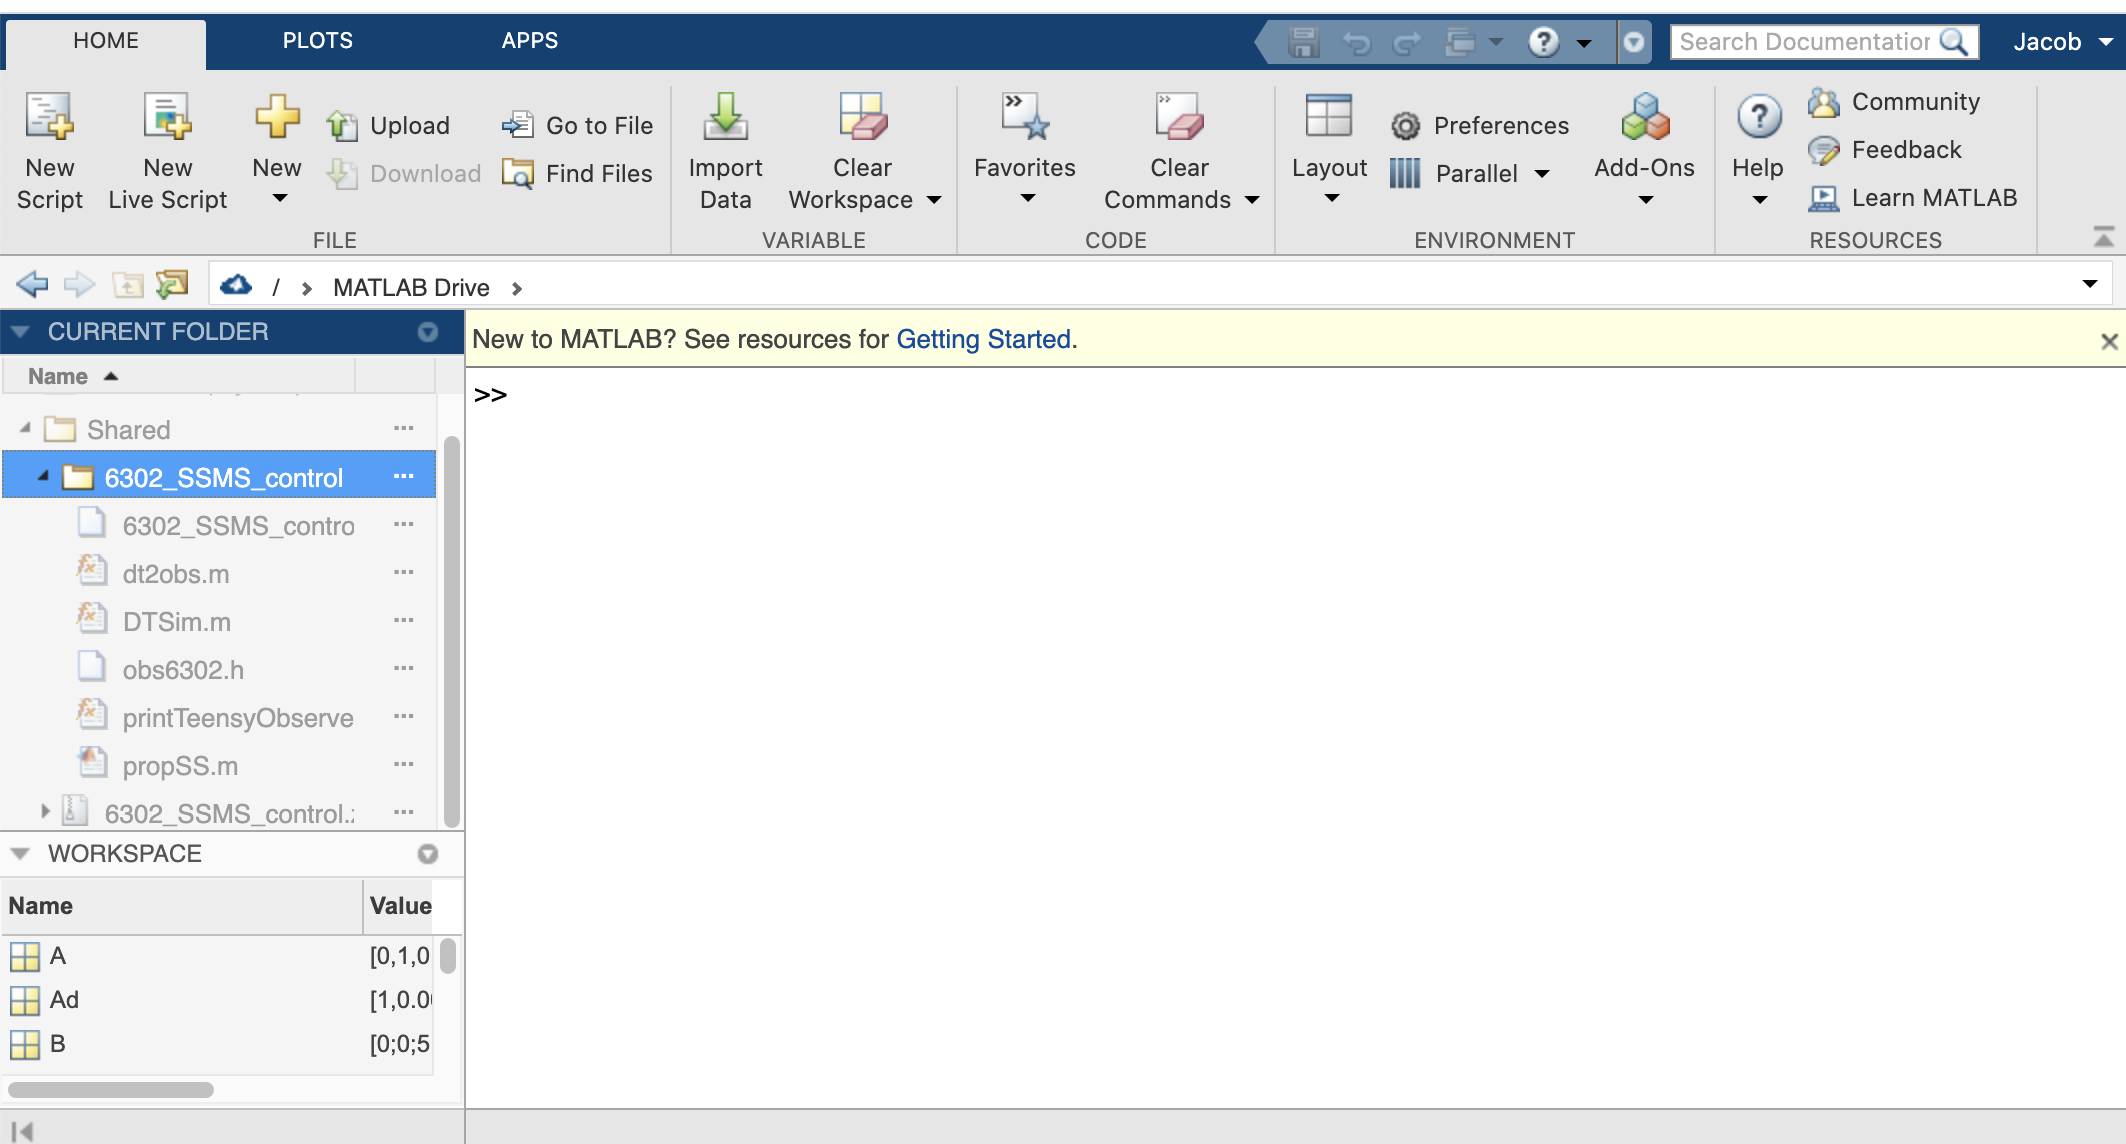The image size is (2126, 1144).
Task: Switch to the HOME tab
Action: click(x=106, y=41)
